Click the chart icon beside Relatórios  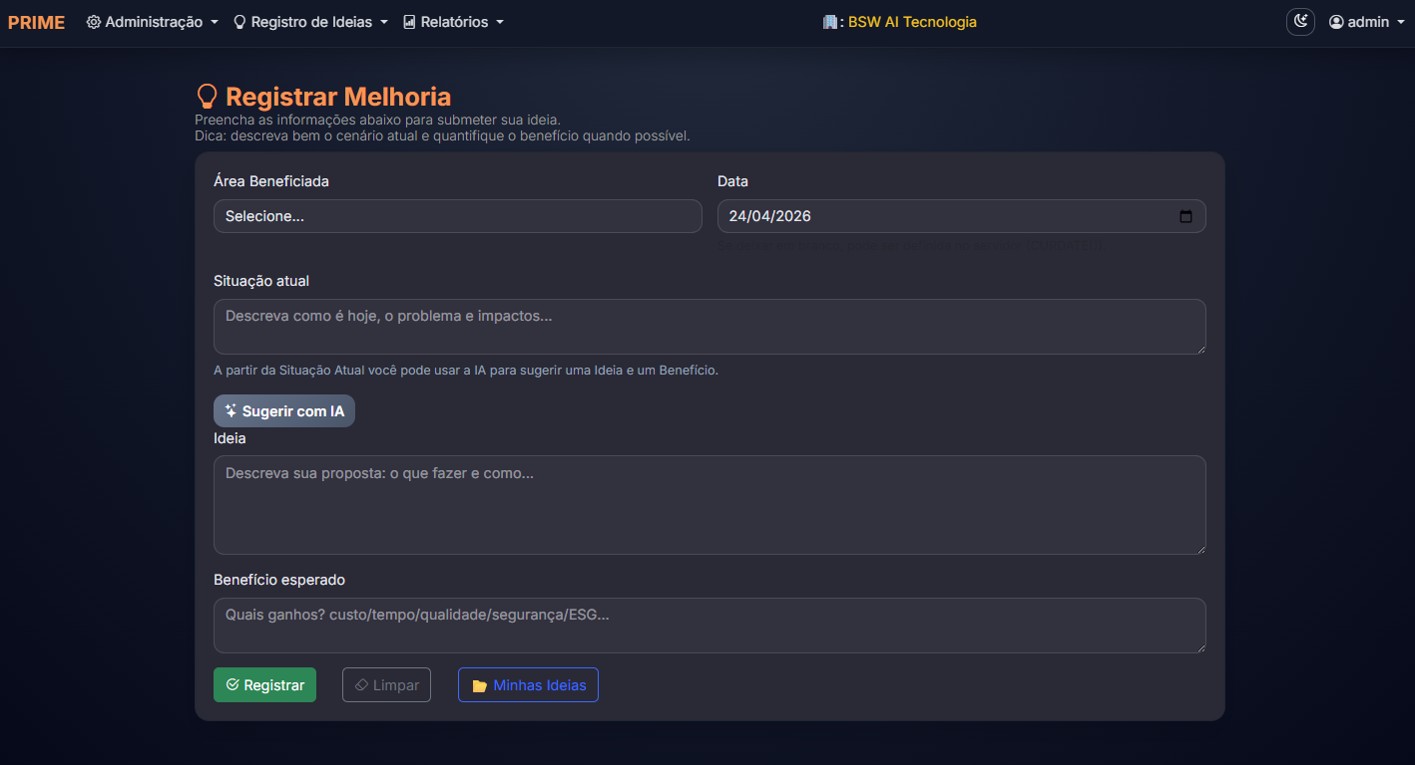tap(409, 22)
